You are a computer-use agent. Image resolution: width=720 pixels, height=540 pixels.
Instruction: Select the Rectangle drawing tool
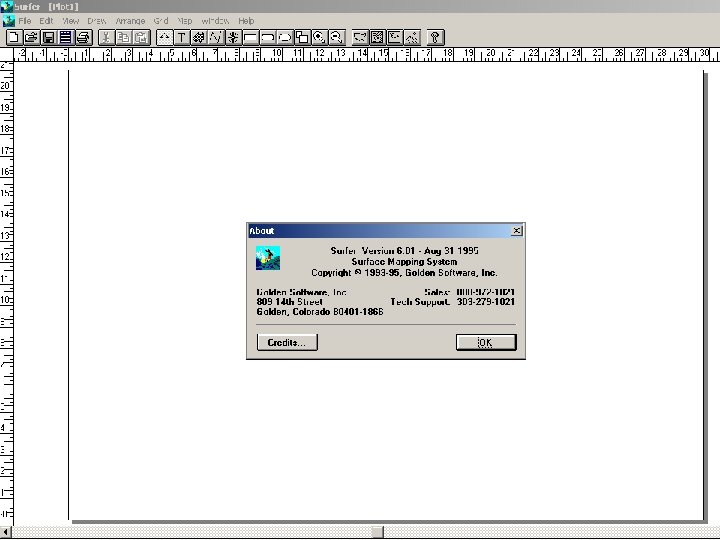[x=251, y=37]
